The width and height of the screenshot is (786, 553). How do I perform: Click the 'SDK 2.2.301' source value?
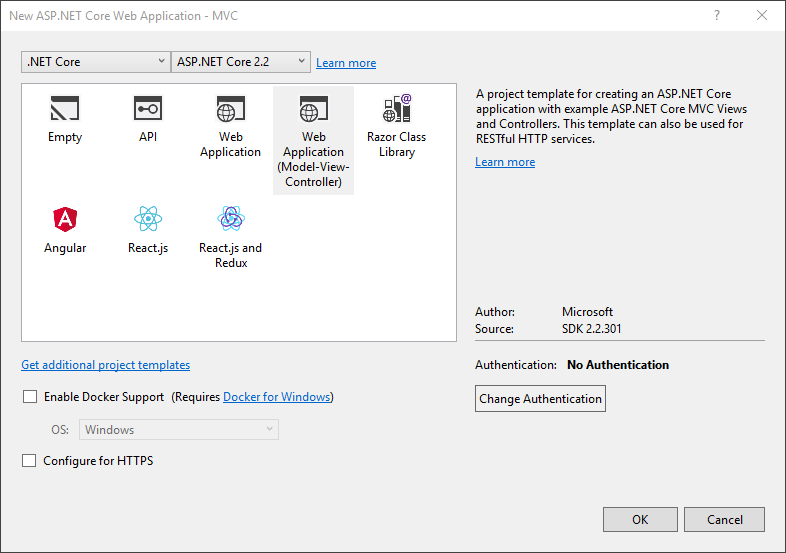click(x=592, y=329)
